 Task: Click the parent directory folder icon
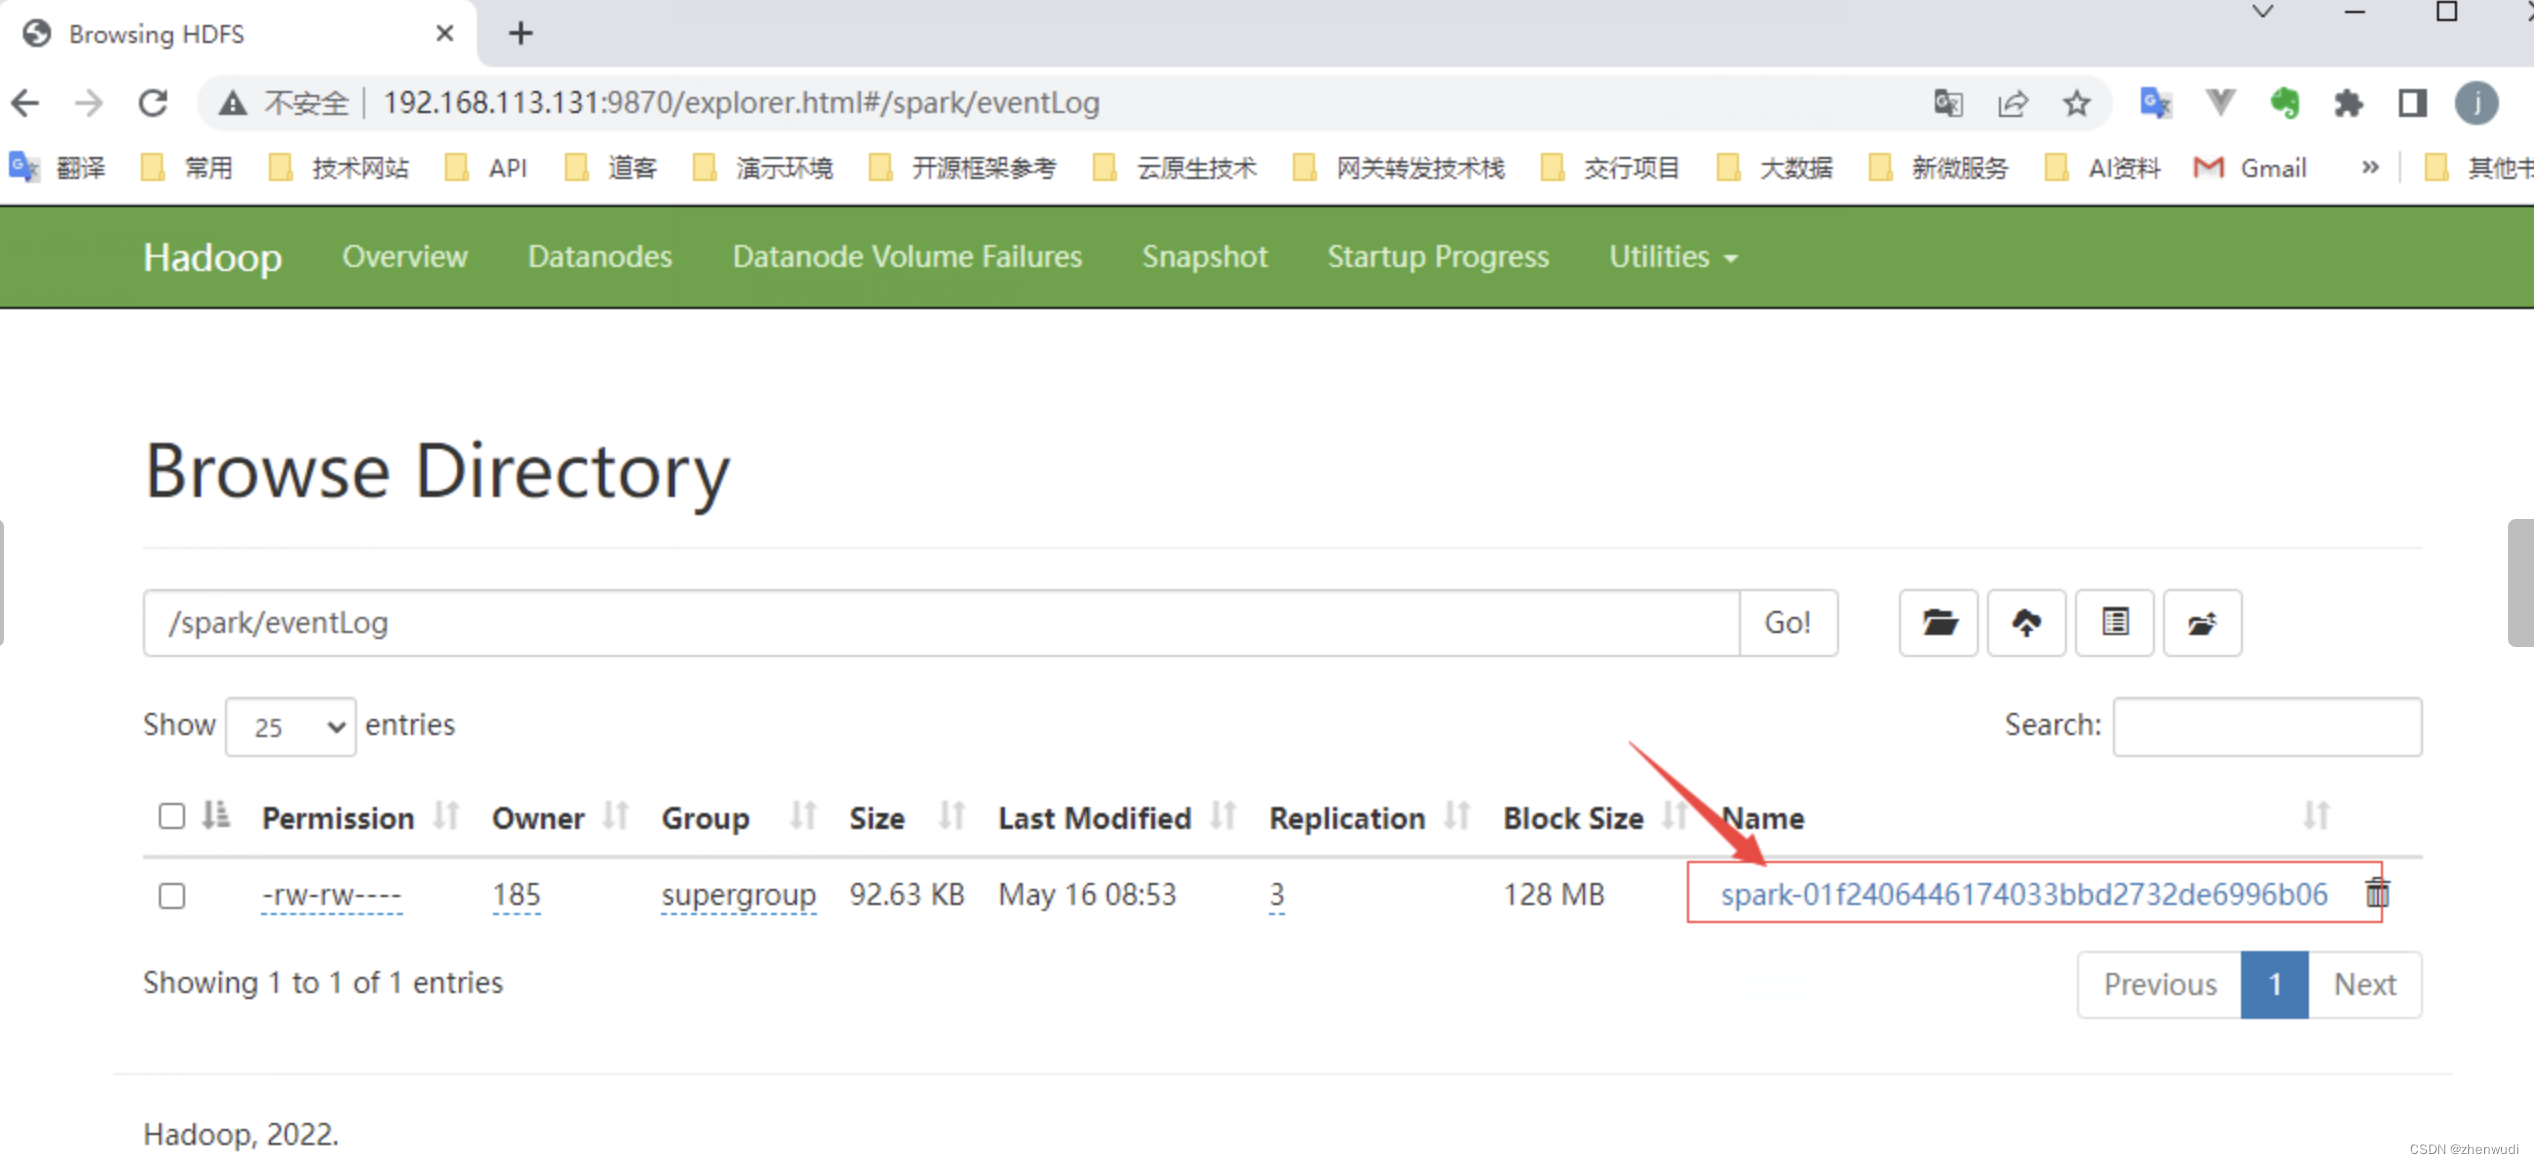pyautogui.click(x=2202, y=623)
